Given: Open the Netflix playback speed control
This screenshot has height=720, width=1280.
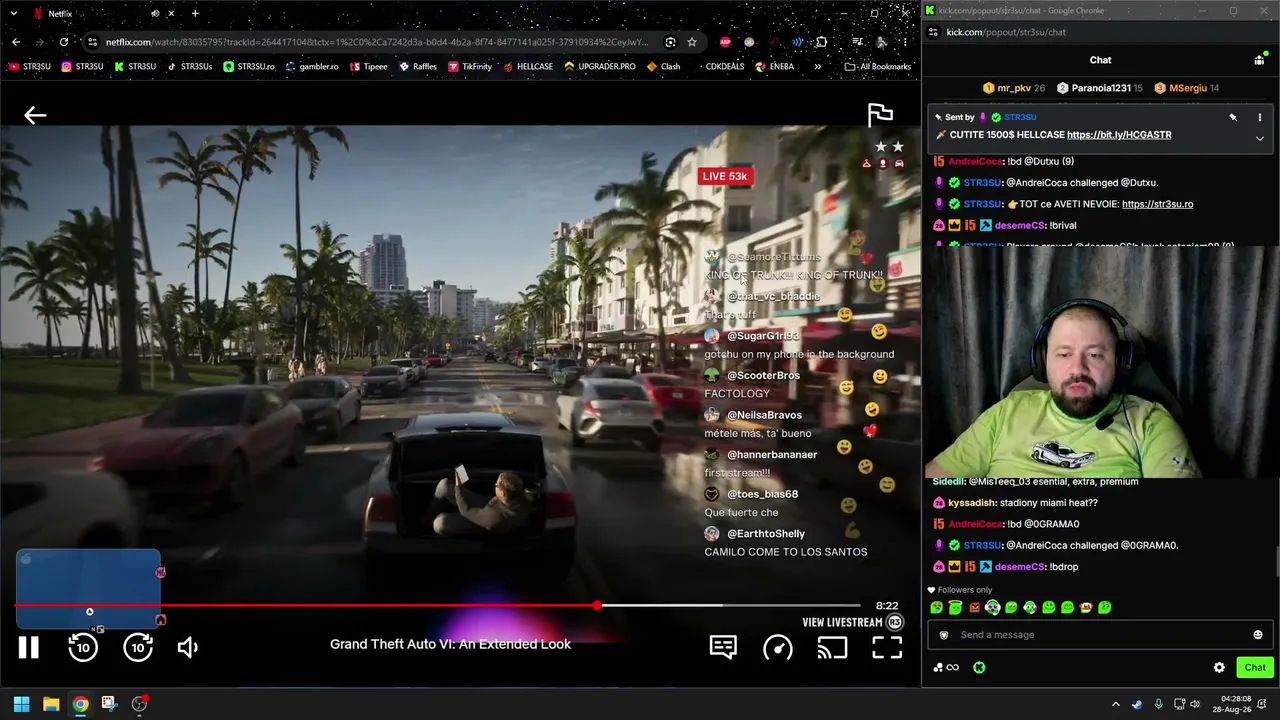Looking at the screenshot, I should coord(778,648).
